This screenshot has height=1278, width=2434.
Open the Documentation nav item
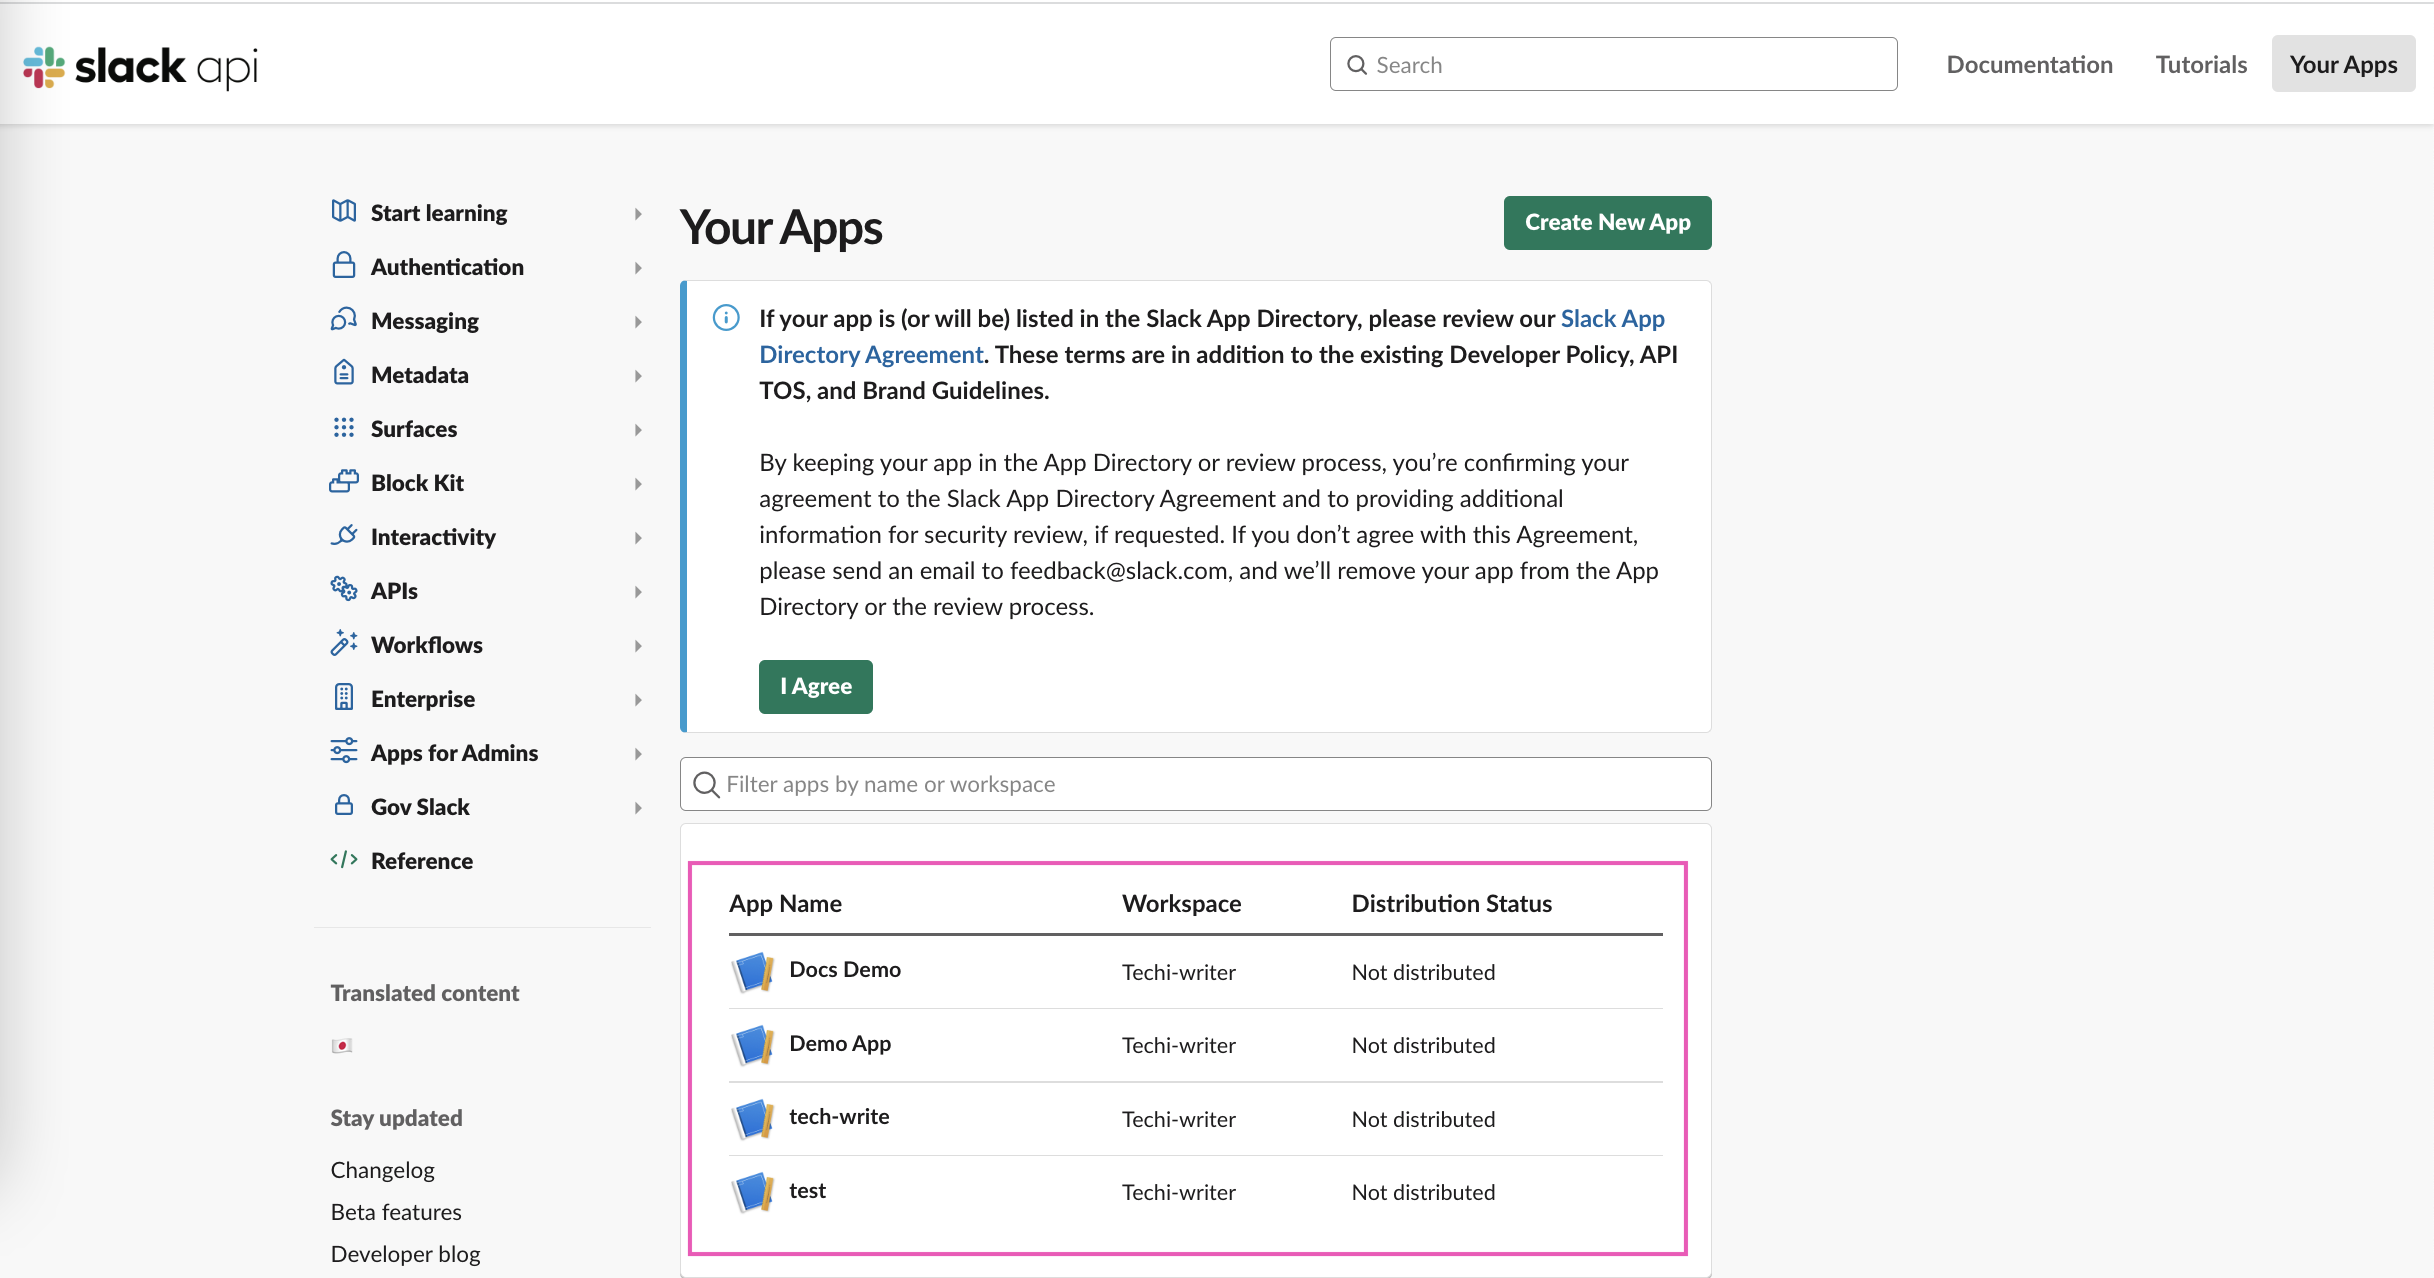(x=2029, y=64)
